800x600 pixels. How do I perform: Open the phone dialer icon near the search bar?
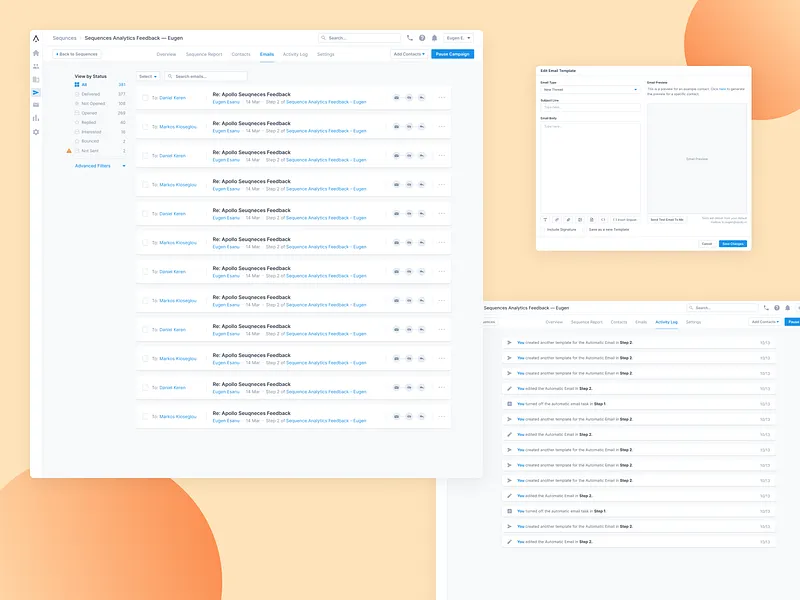tap(409, 37)
